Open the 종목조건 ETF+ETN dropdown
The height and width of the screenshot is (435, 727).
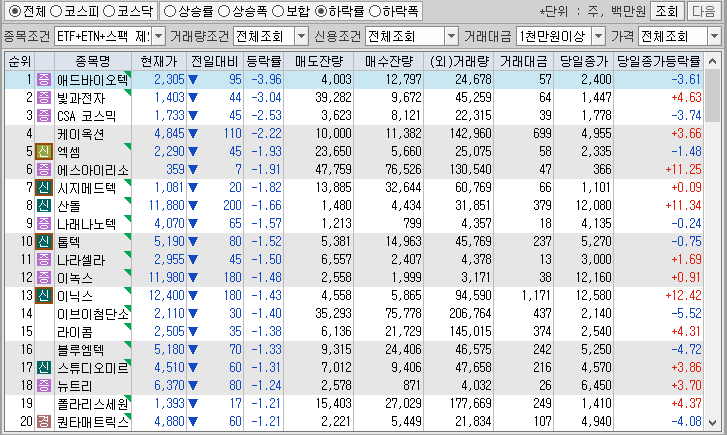(x=159, y=36)
